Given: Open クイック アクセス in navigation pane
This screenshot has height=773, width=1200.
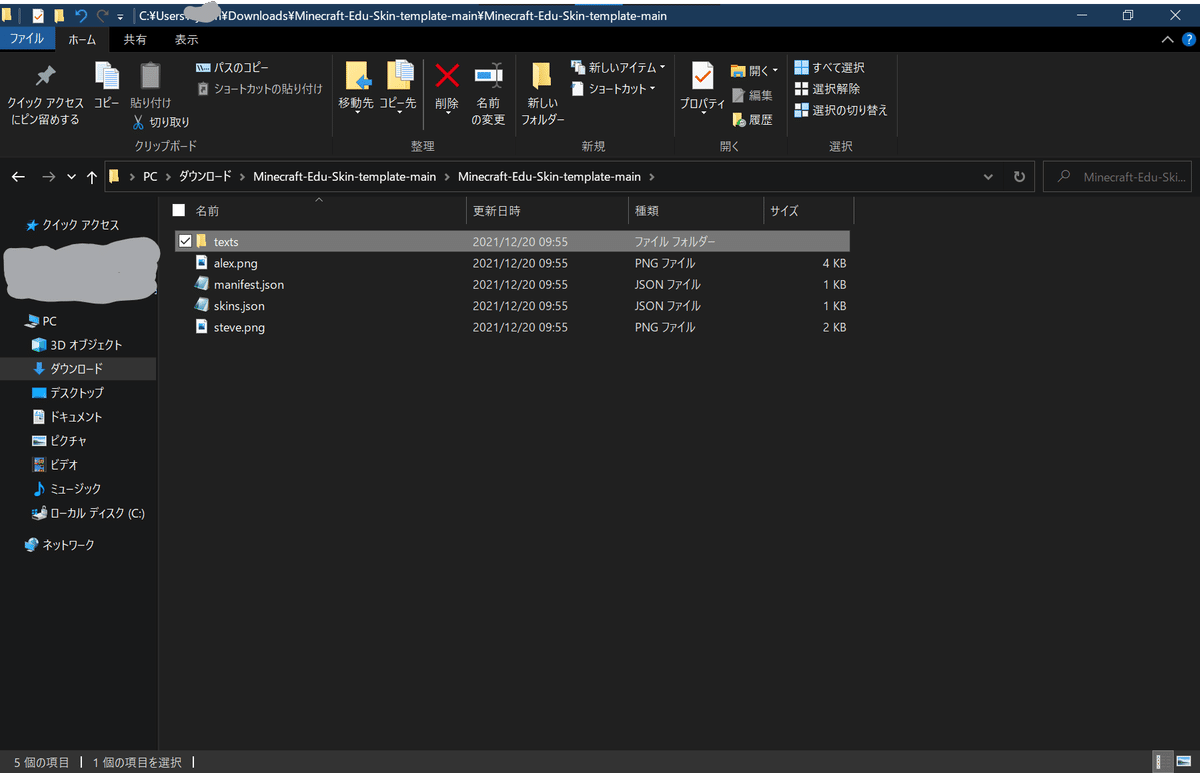Looking at the screenshot, I should click(x=72, y=225).
